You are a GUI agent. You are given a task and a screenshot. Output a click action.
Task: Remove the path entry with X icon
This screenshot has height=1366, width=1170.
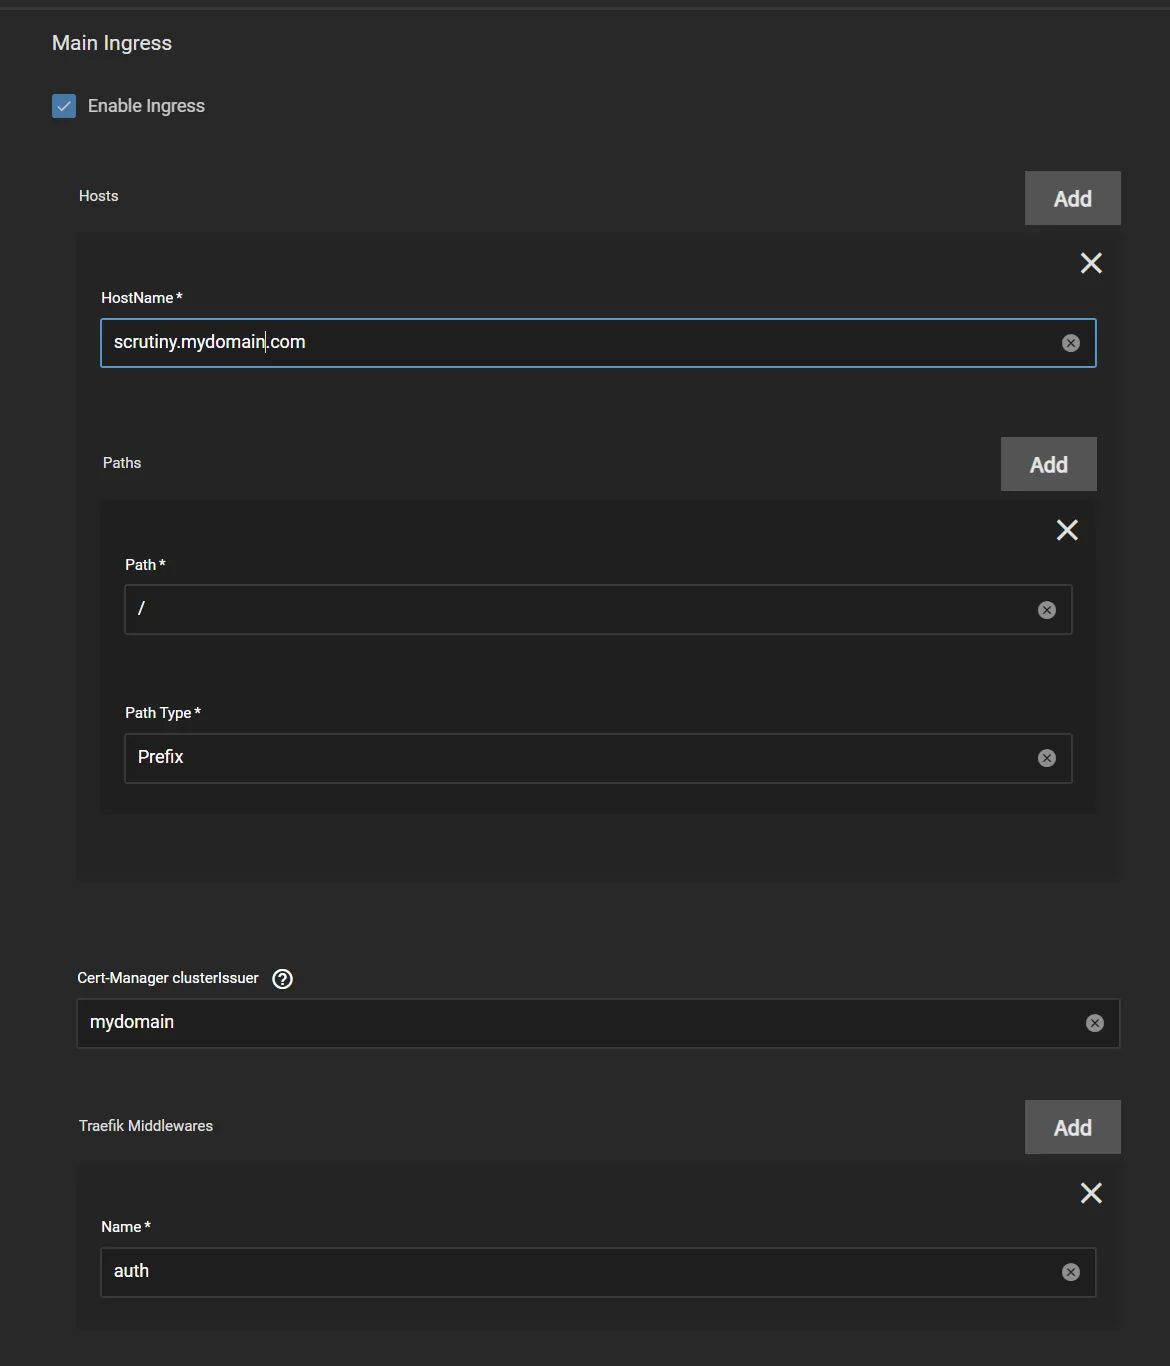(x=1066, y=530)
